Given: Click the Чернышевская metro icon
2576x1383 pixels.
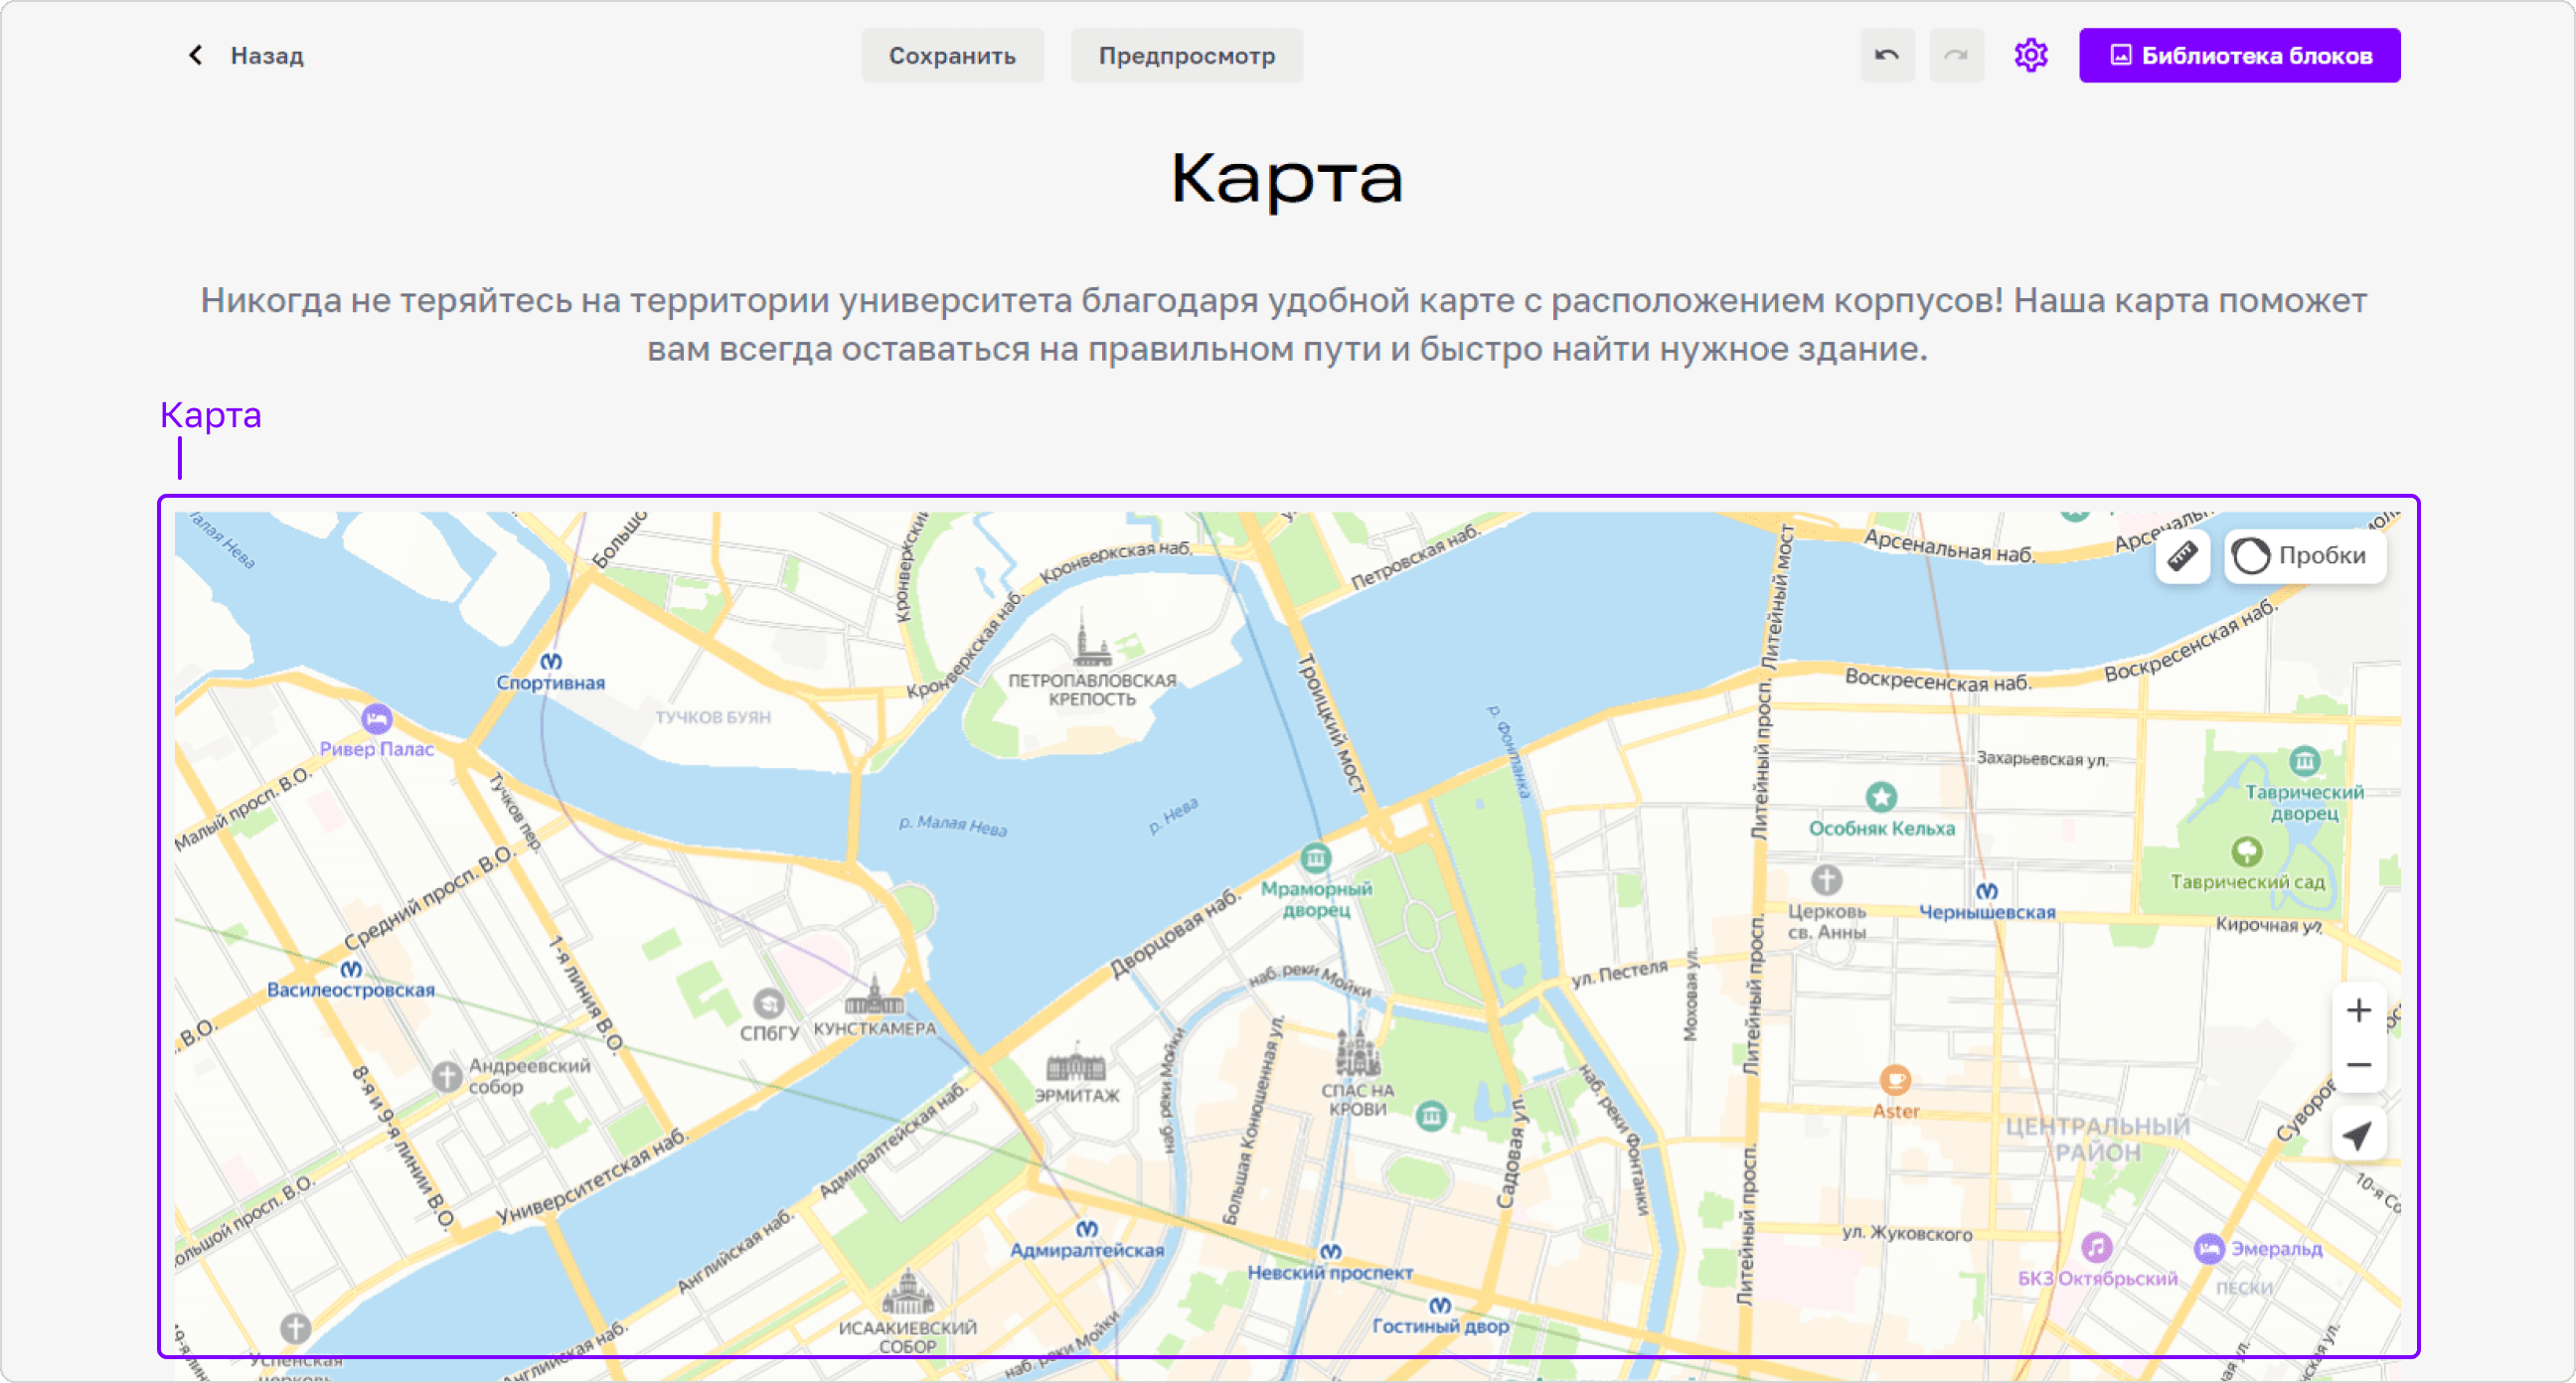Looking at the screenshot, I should [x=1986, y=890].
